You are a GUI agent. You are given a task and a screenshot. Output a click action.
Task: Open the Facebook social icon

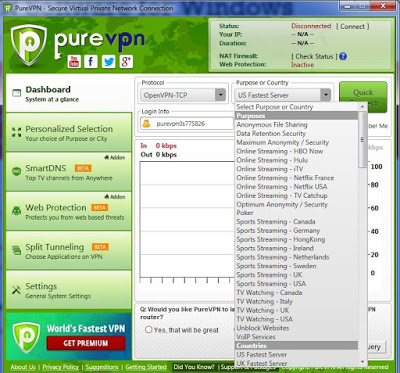tap(91, 62)
